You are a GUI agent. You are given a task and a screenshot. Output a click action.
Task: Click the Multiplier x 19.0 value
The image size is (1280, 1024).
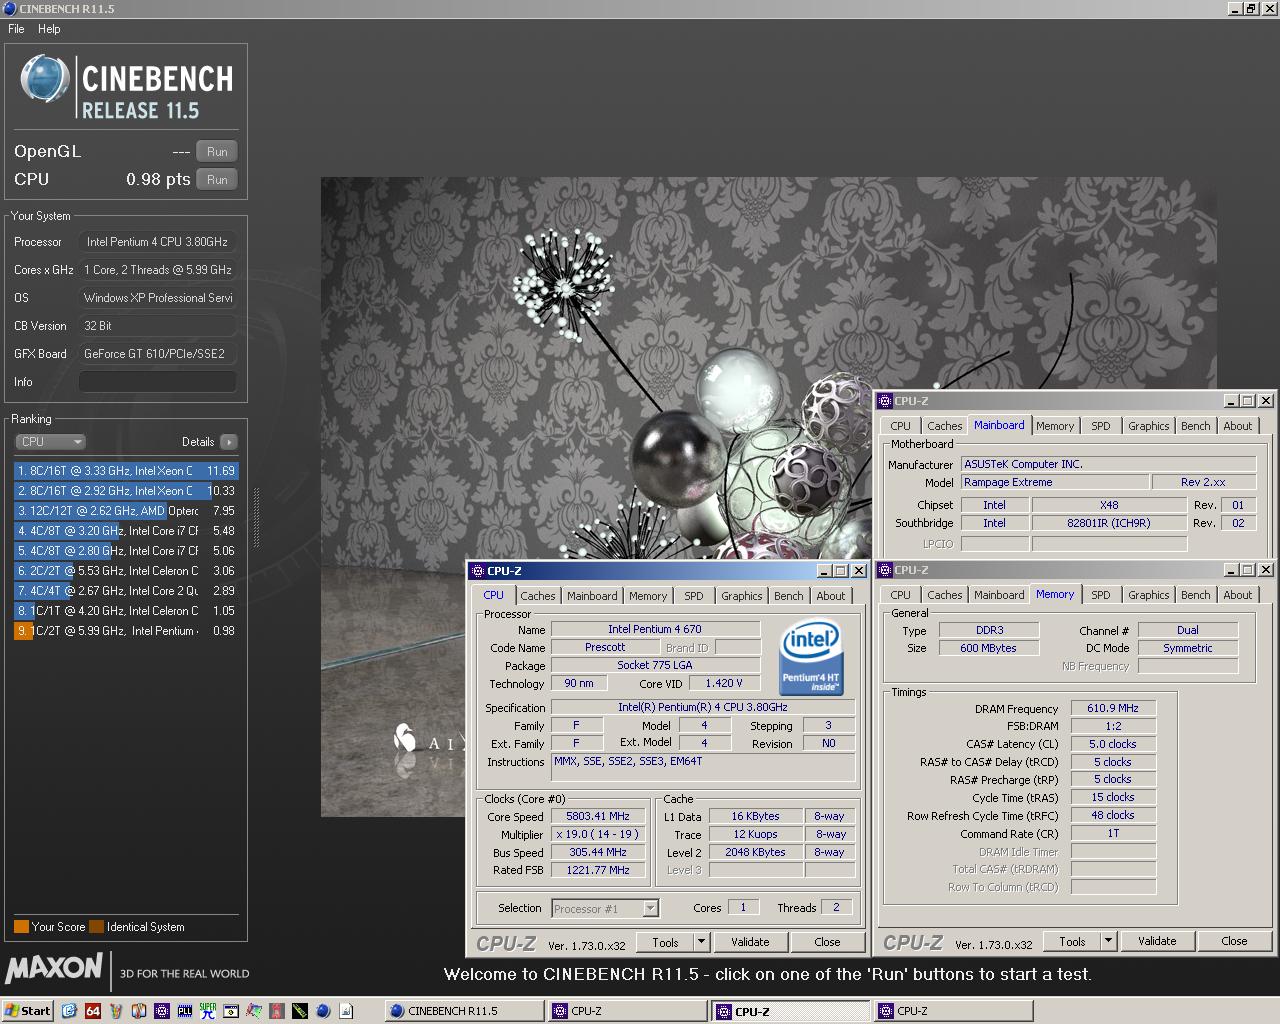click(x=598, y=835)
